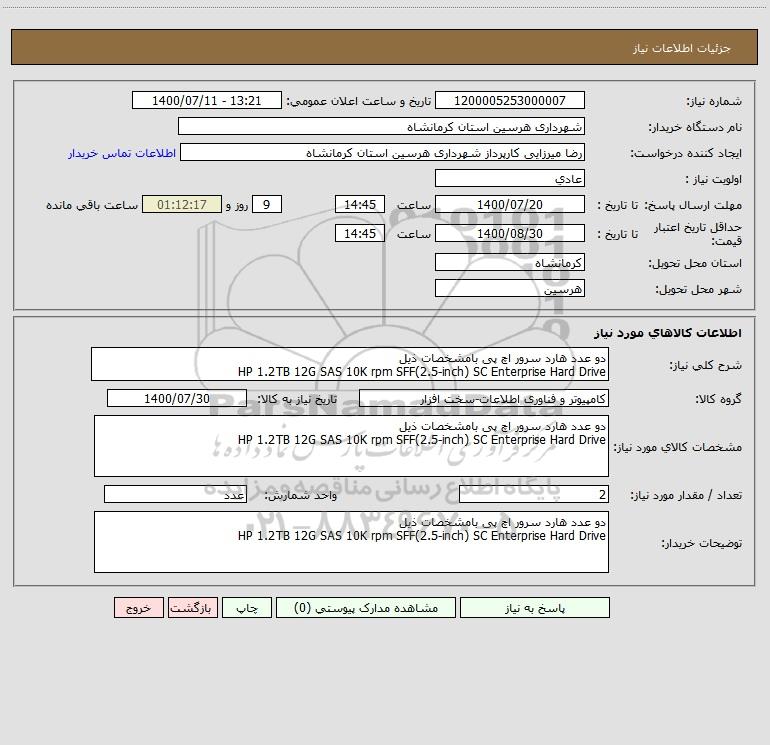Select the announcement date field 1400/07/11 - 13:21
The image size is (770, 745).
tap(207, 100)
